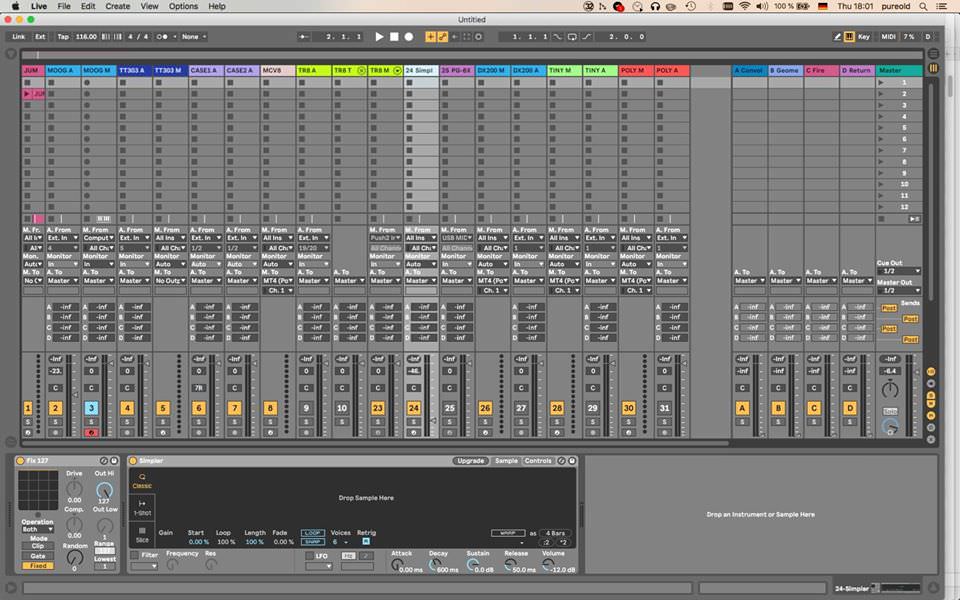Screen dimensions: 960x600
Task: Switch Simpler to the Controls tab
Action: [x=538, y=460]
